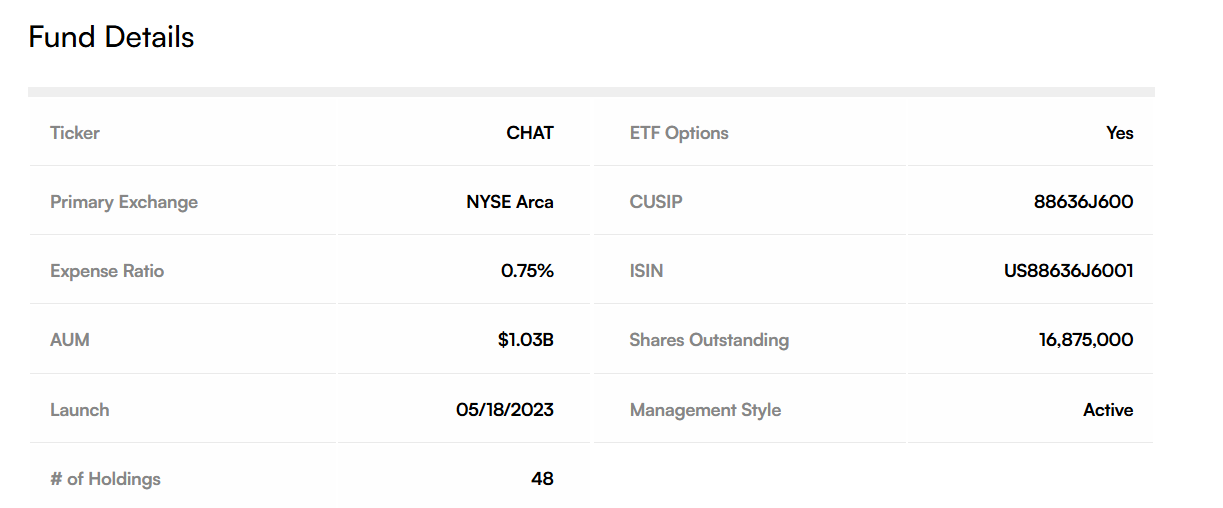Click the CUSIP number 88636J600

click(1084, 202)
